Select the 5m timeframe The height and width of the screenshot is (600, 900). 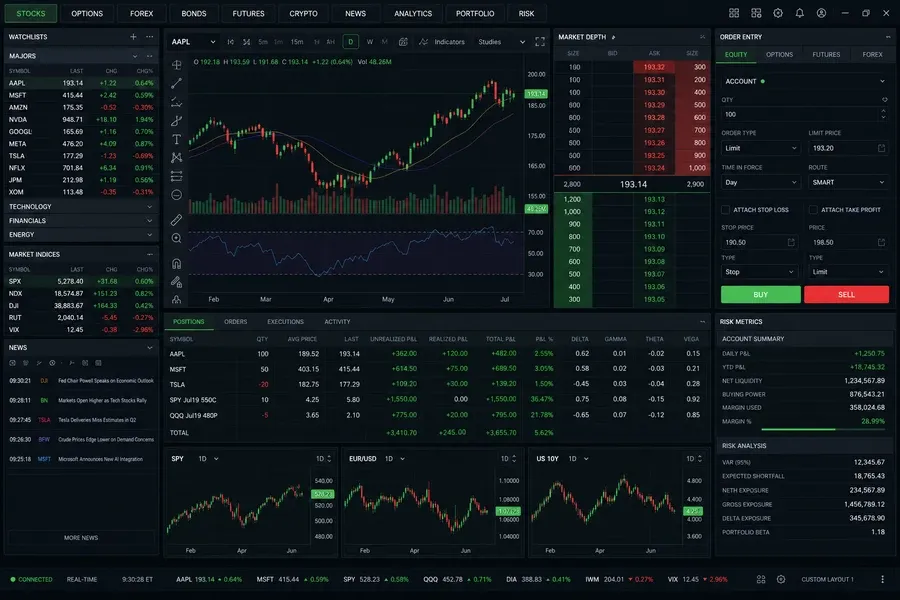tap(263, 42)
